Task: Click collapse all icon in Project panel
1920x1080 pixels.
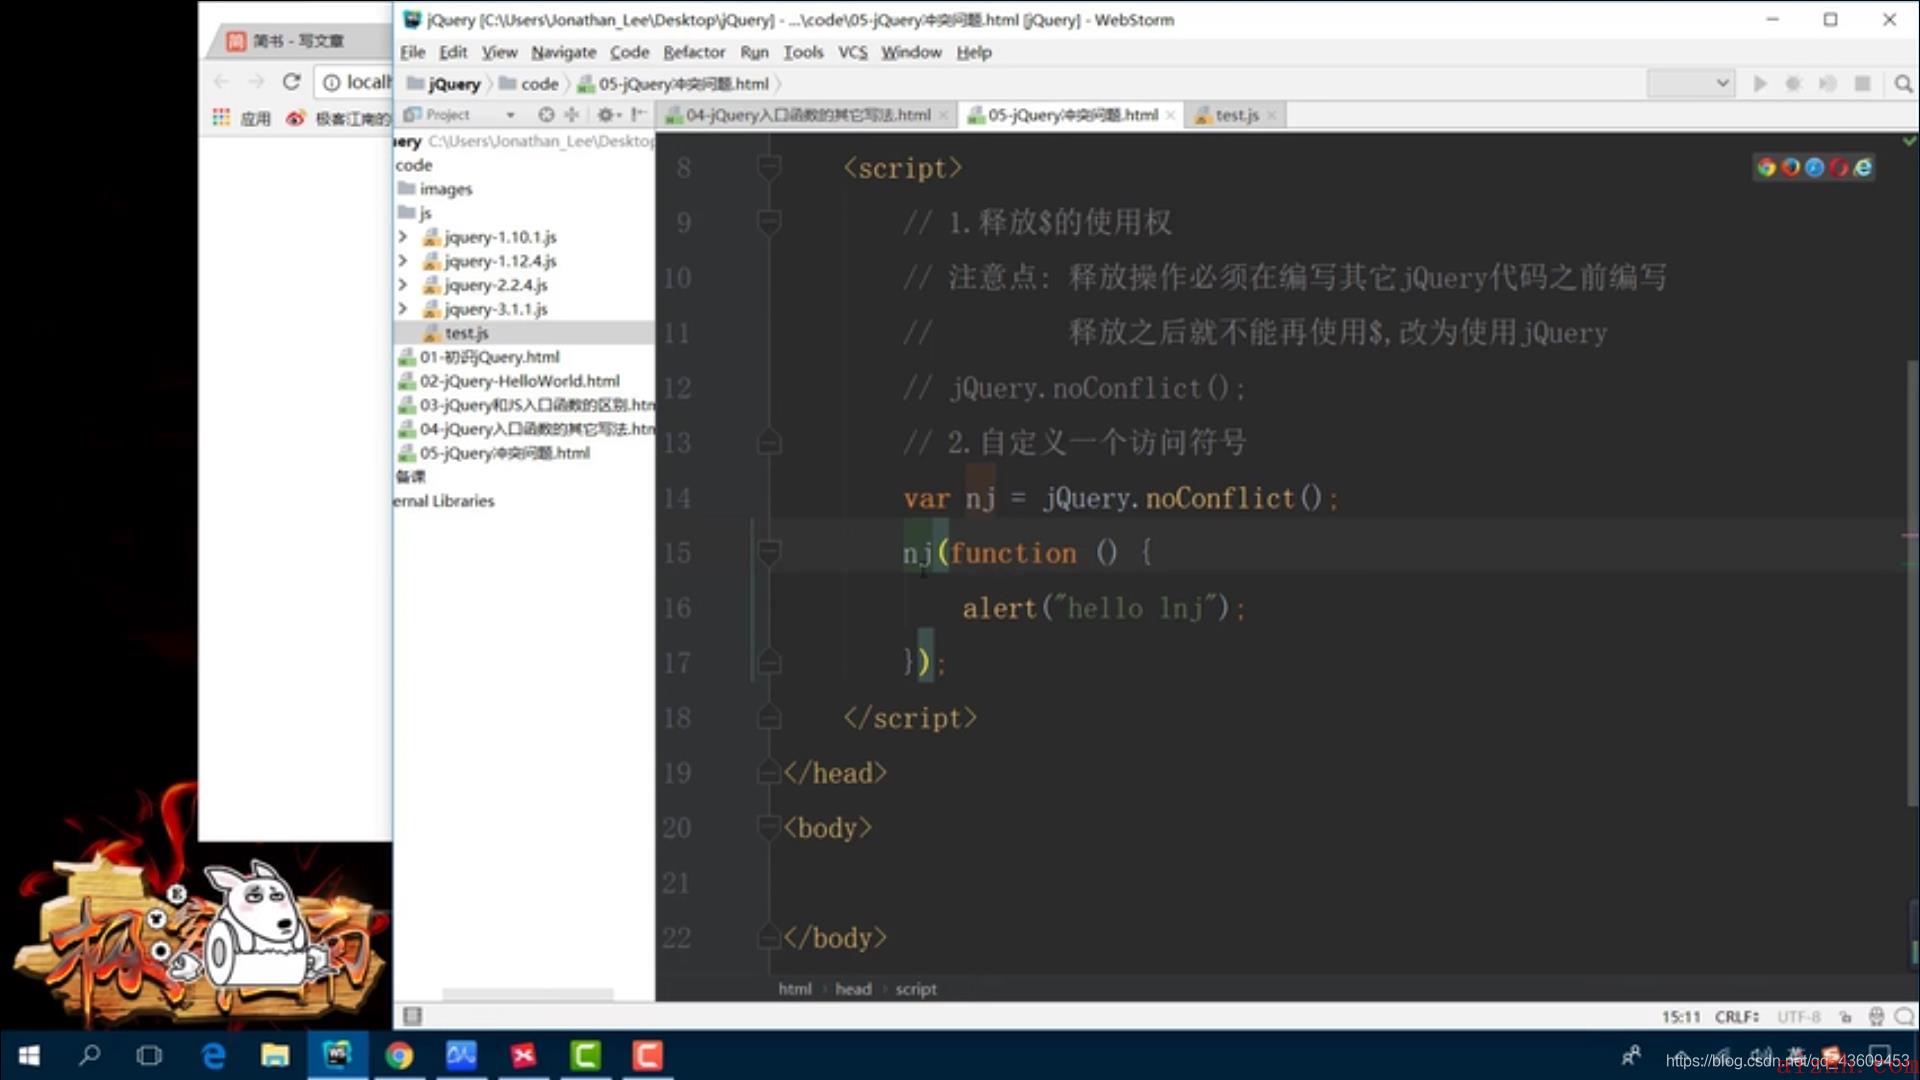Action: tap(571, 115)
